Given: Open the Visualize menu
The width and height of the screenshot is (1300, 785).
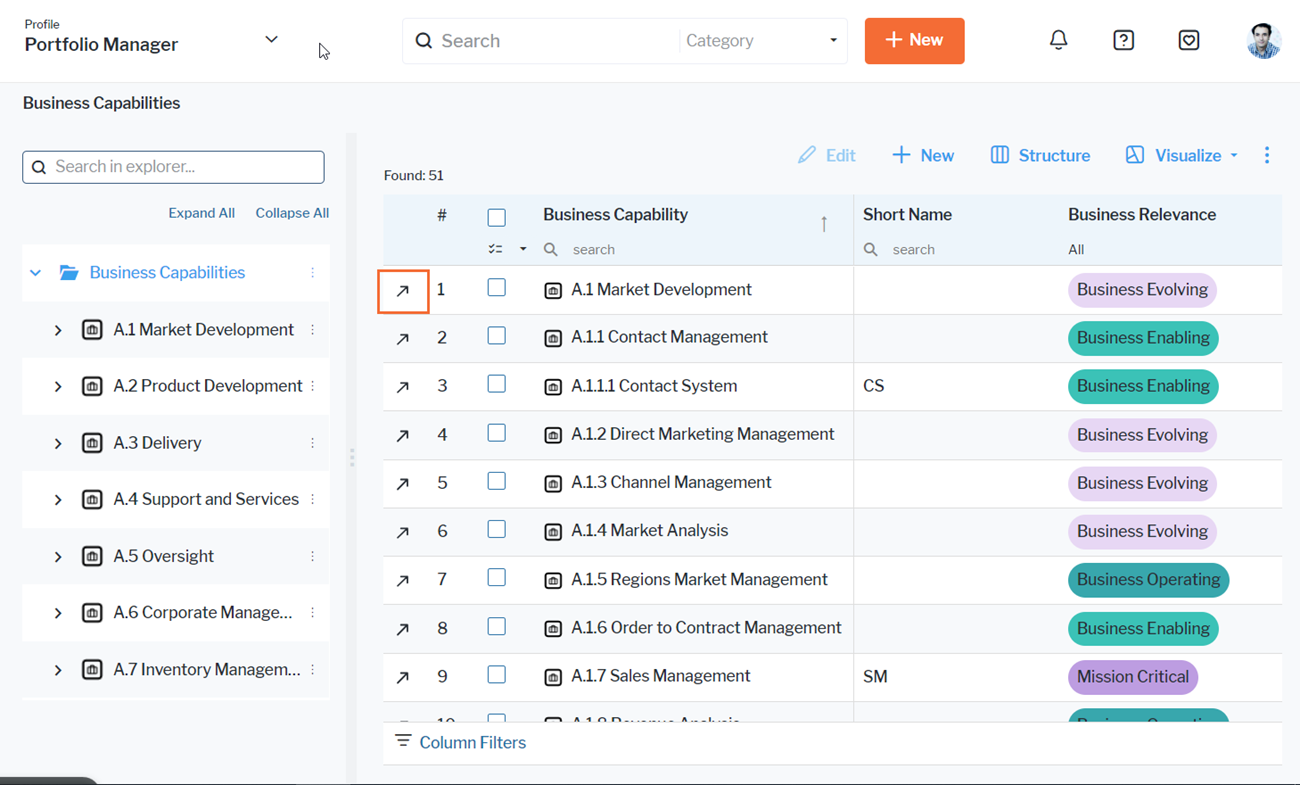Looking at the screenshot, I should tap(1182, 155).
